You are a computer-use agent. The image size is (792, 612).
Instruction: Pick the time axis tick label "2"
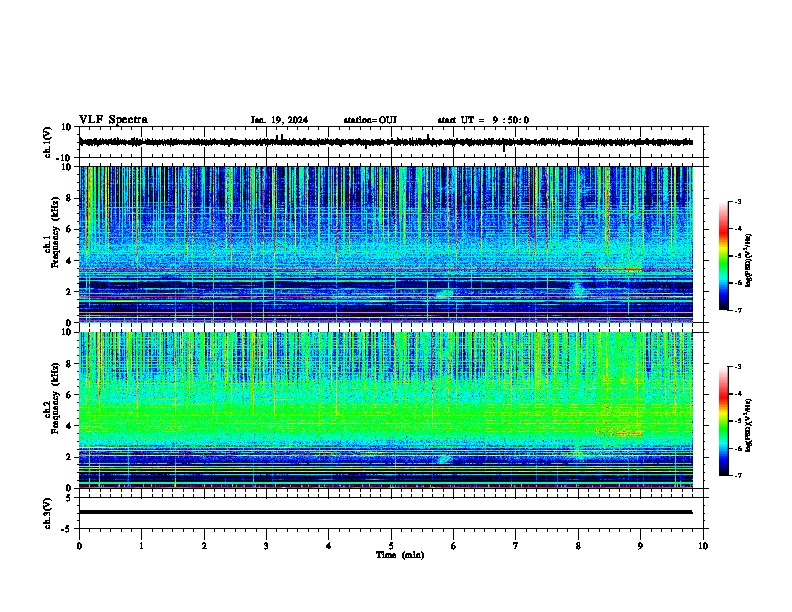[204, 546]
